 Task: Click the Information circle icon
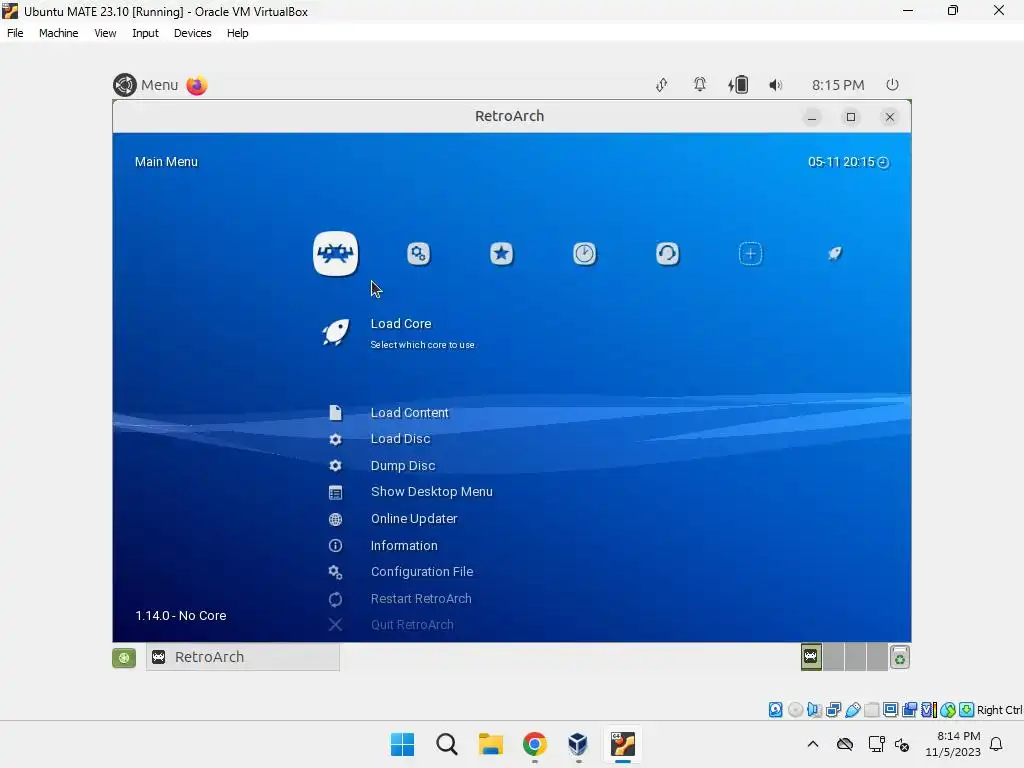point(335,545)
